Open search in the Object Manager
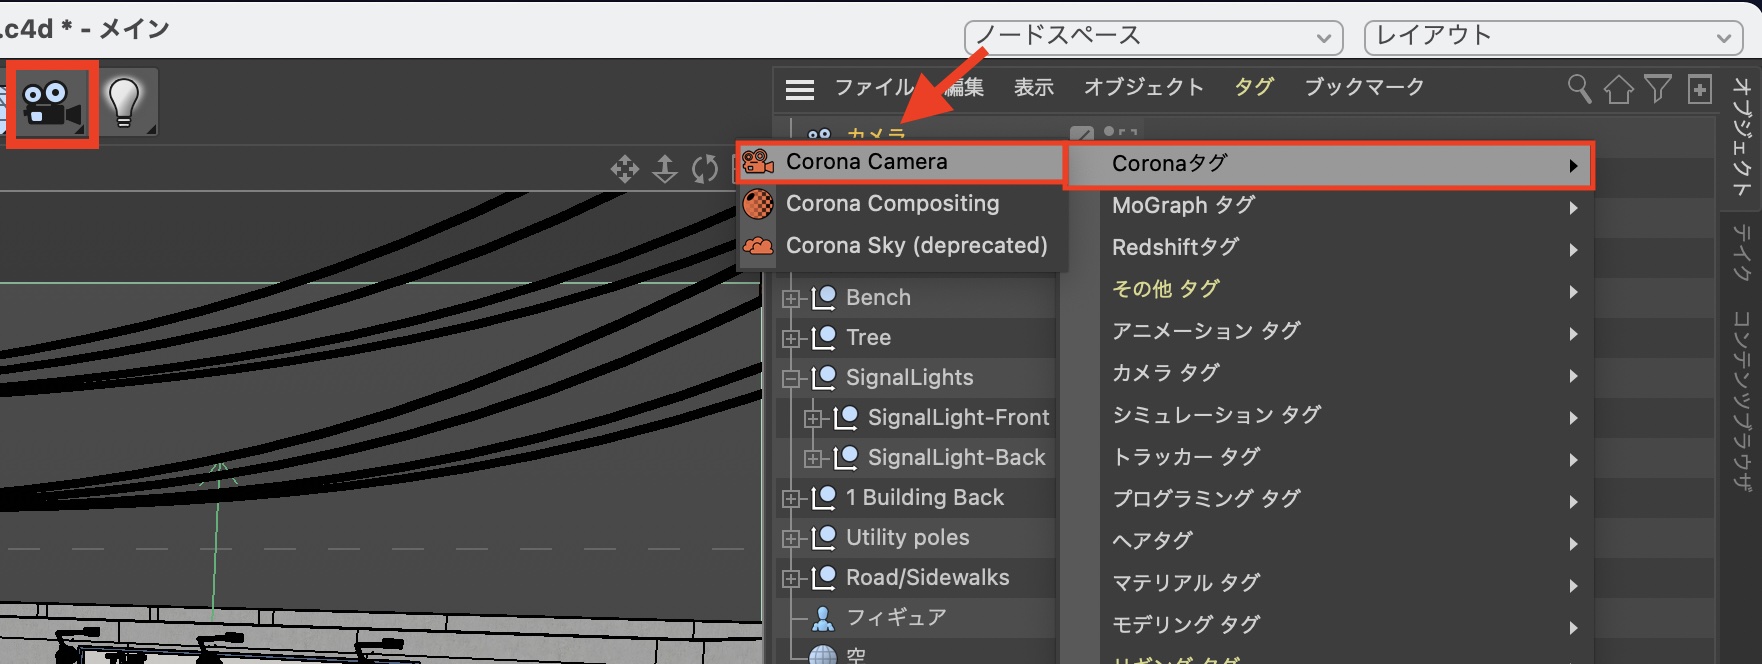The height and width of the screenshot is (664, 1762). [x=1579, y=89]
